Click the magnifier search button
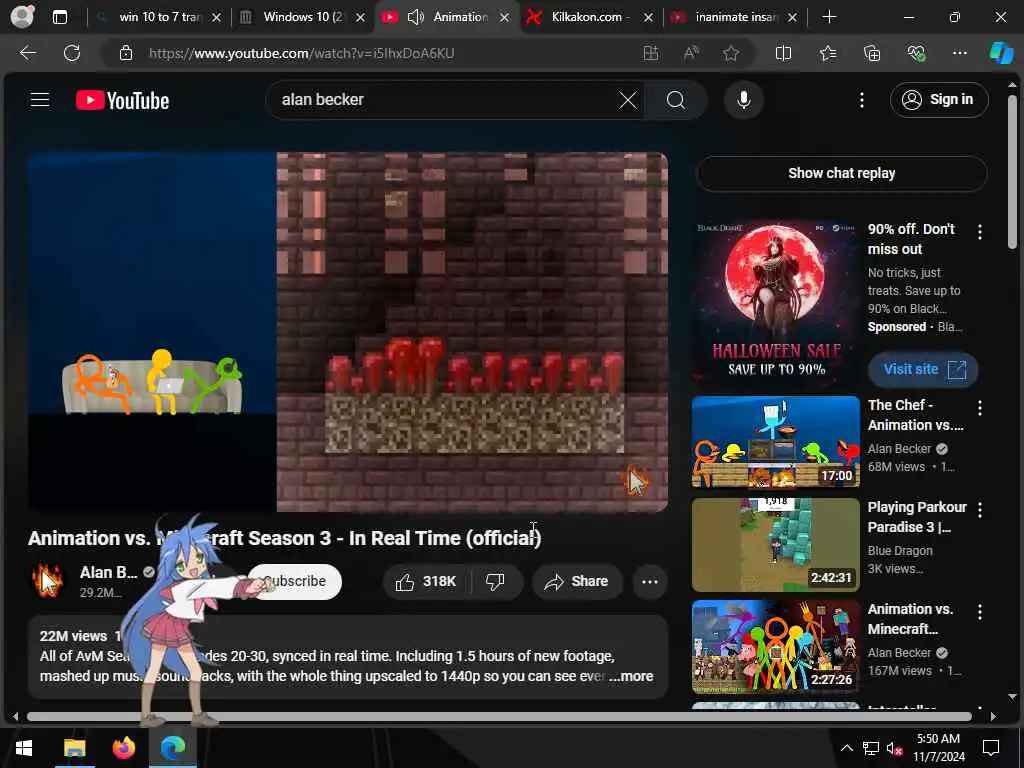Viewport: 1024px width, 768px height. (676, 100)
